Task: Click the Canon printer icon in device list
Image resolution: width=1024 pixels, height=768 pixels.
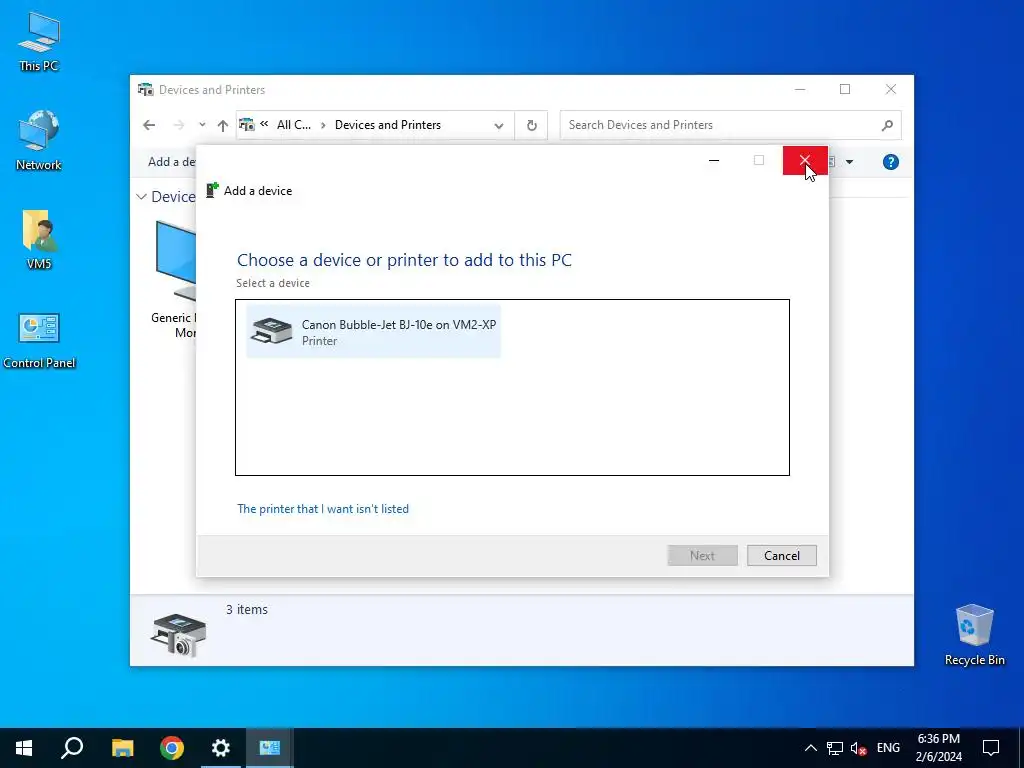Action: tap(271, 331)
